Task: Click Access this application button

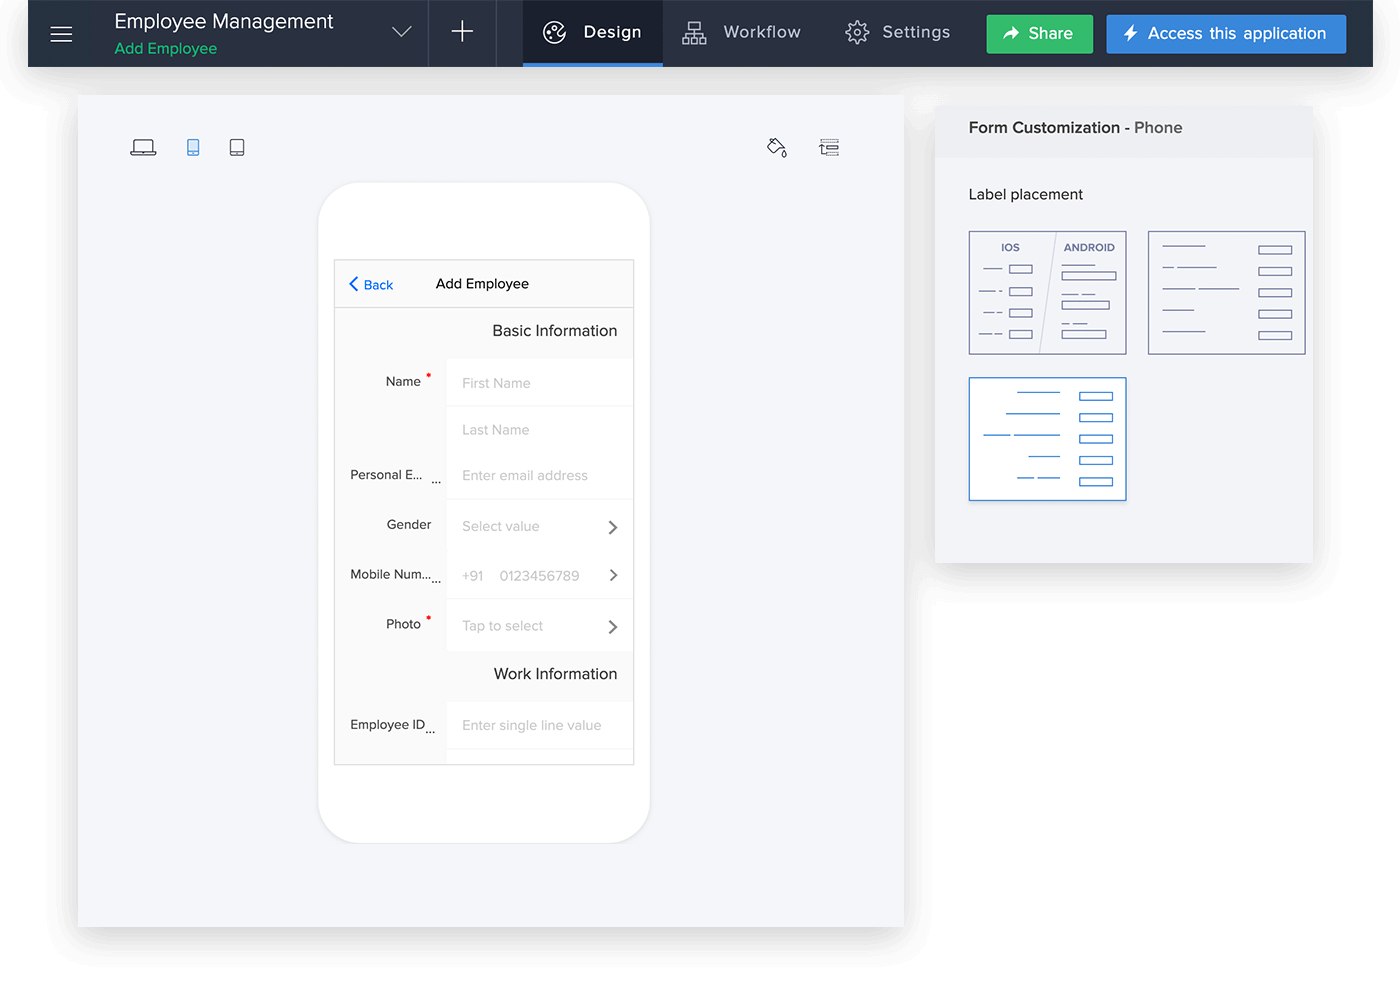Action: [1226, 34]
